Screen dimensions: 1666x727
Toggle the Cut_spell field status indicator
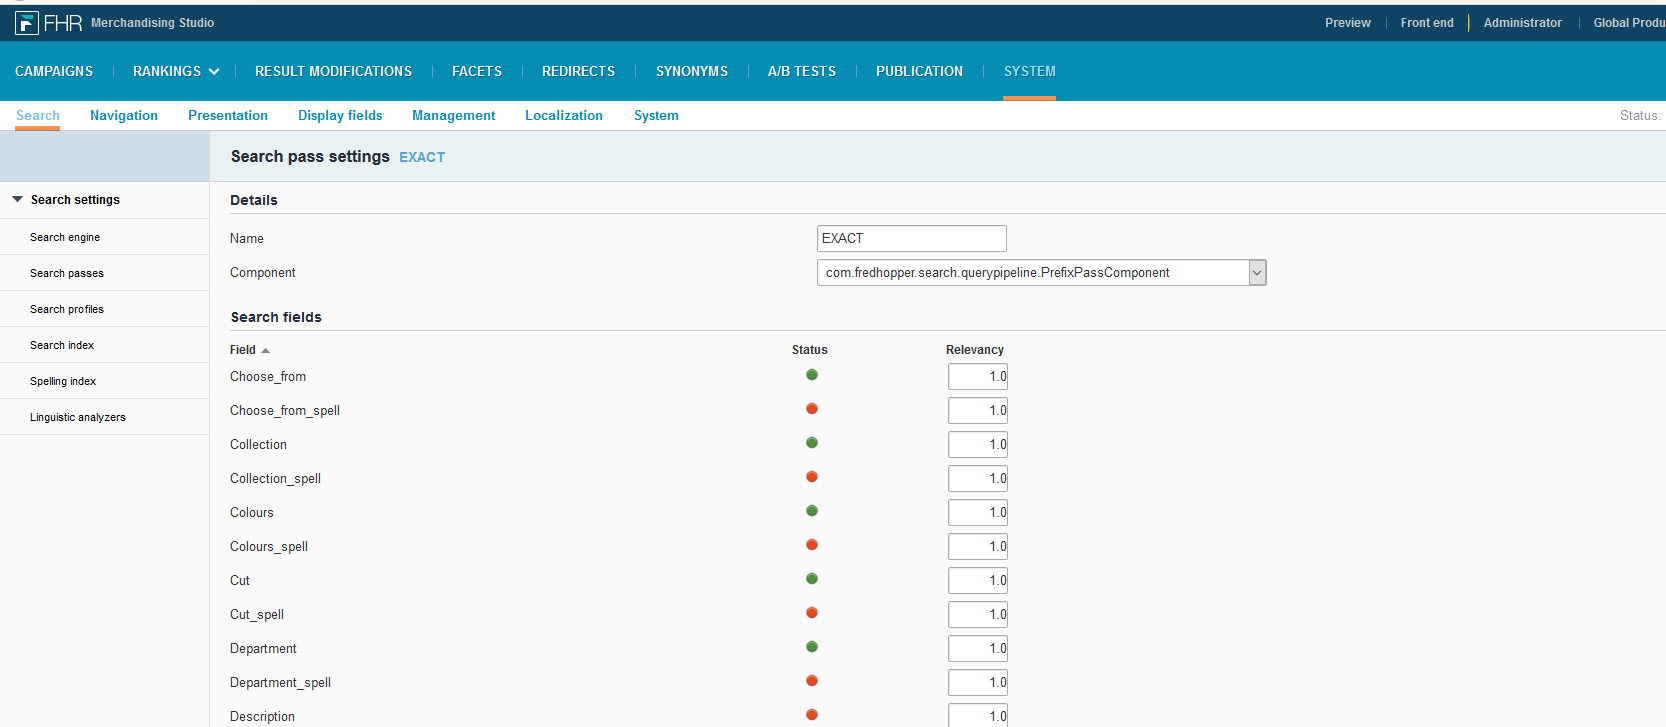pos(812,613)
